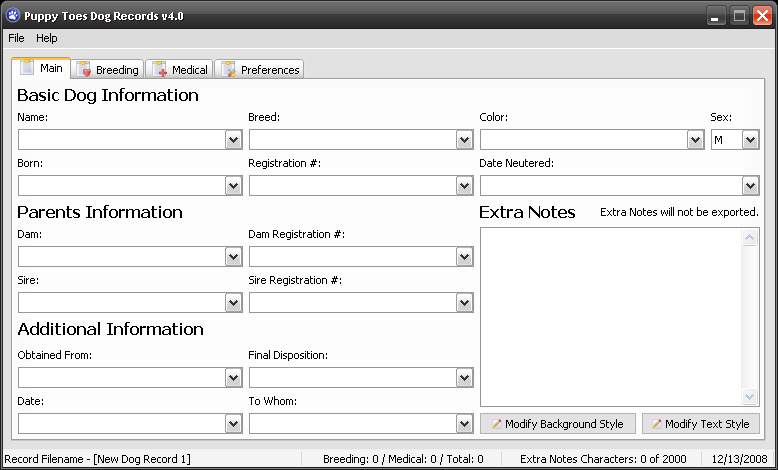Click pencil icon on Modify Text Style
The image size is (778, 470).
pos(657,424)
